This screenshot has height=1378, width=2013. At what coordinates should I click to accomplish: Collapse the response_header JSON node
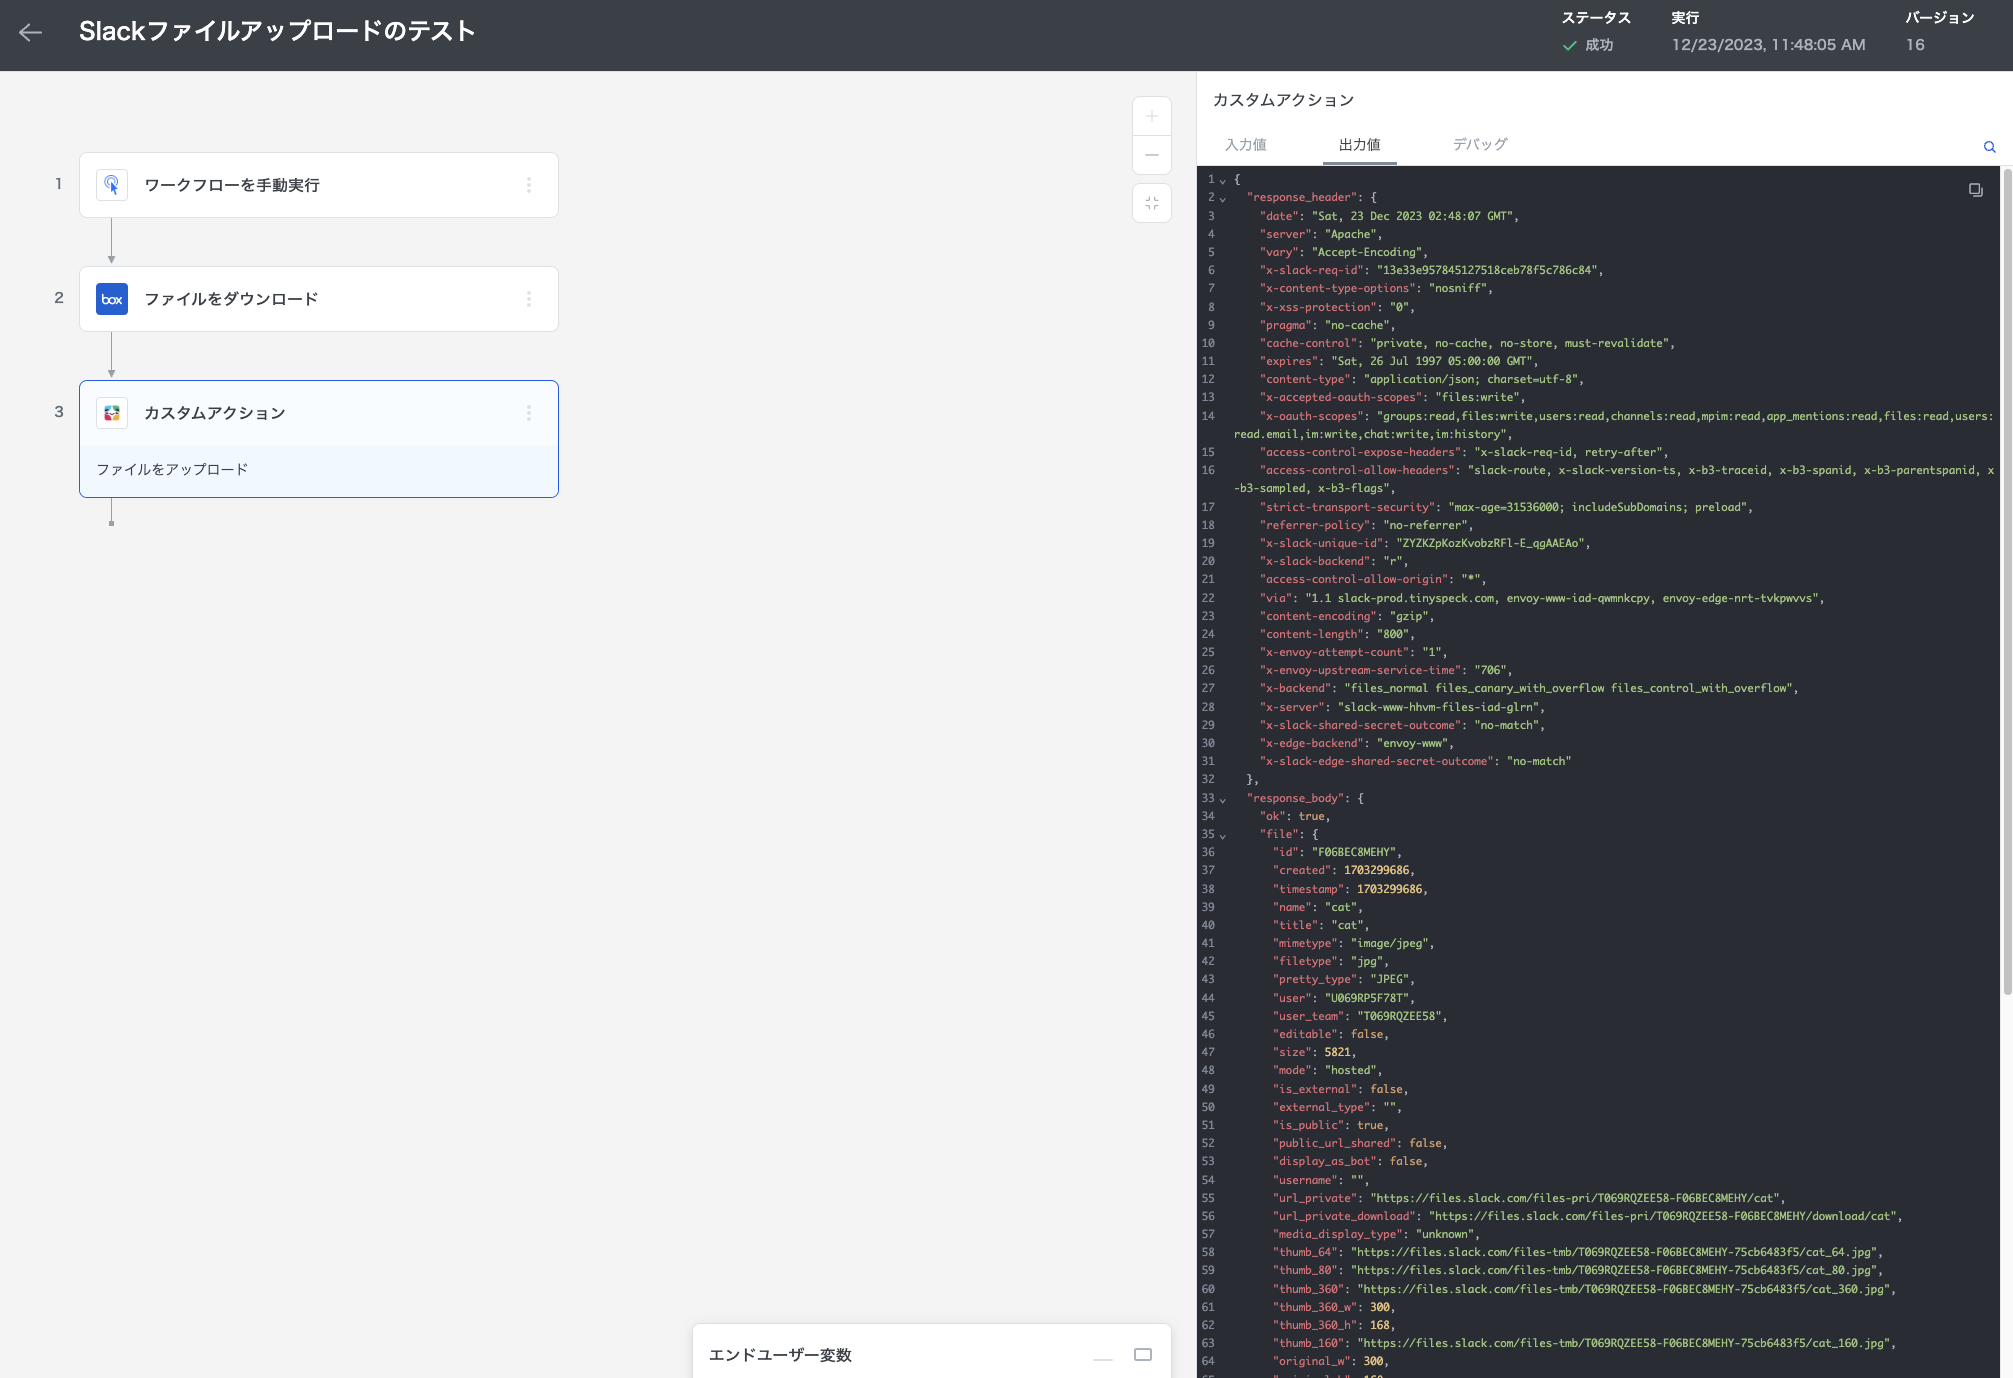(x=1222, y=199)
